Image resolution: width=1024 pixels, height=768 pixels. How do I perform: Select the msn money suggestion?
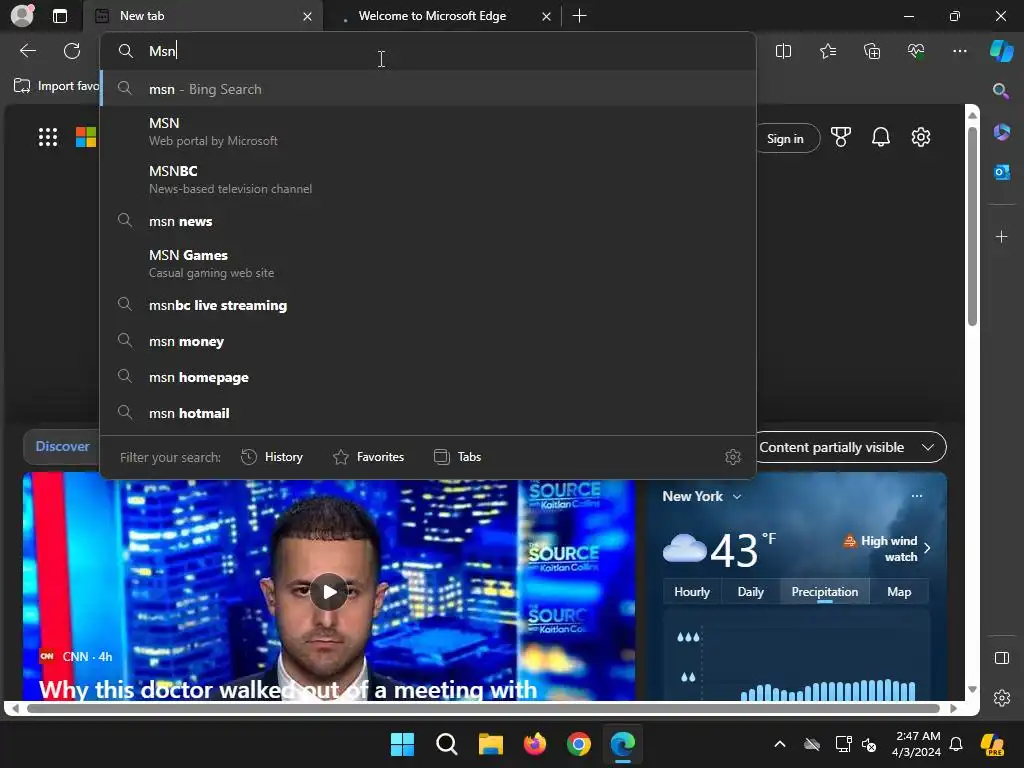pyautogui.click(x=428, y=341)
